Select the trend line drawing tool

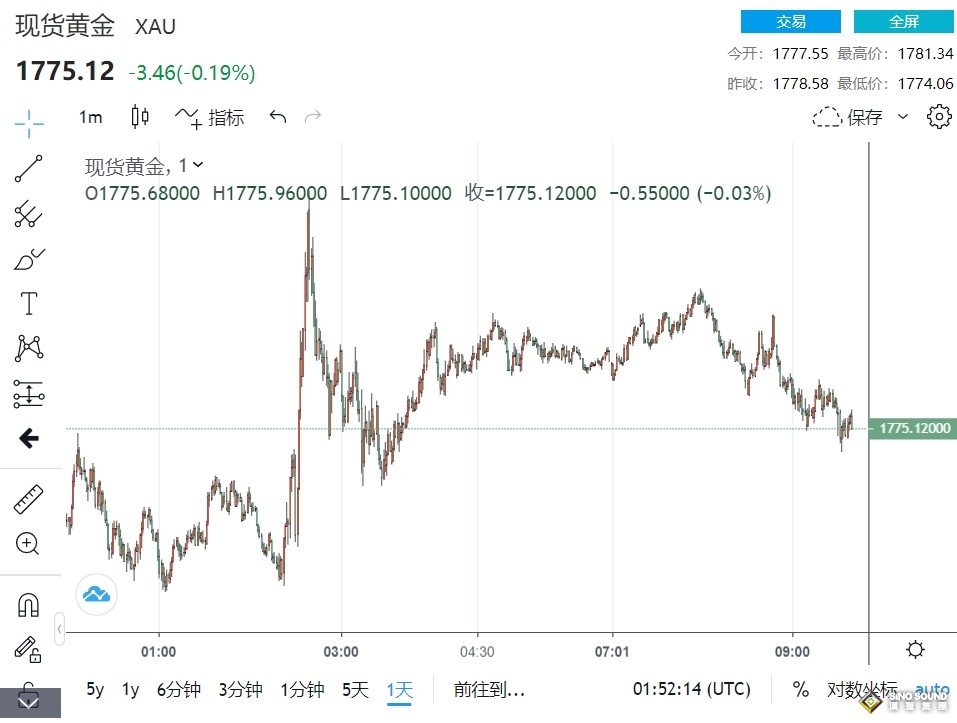29,169
